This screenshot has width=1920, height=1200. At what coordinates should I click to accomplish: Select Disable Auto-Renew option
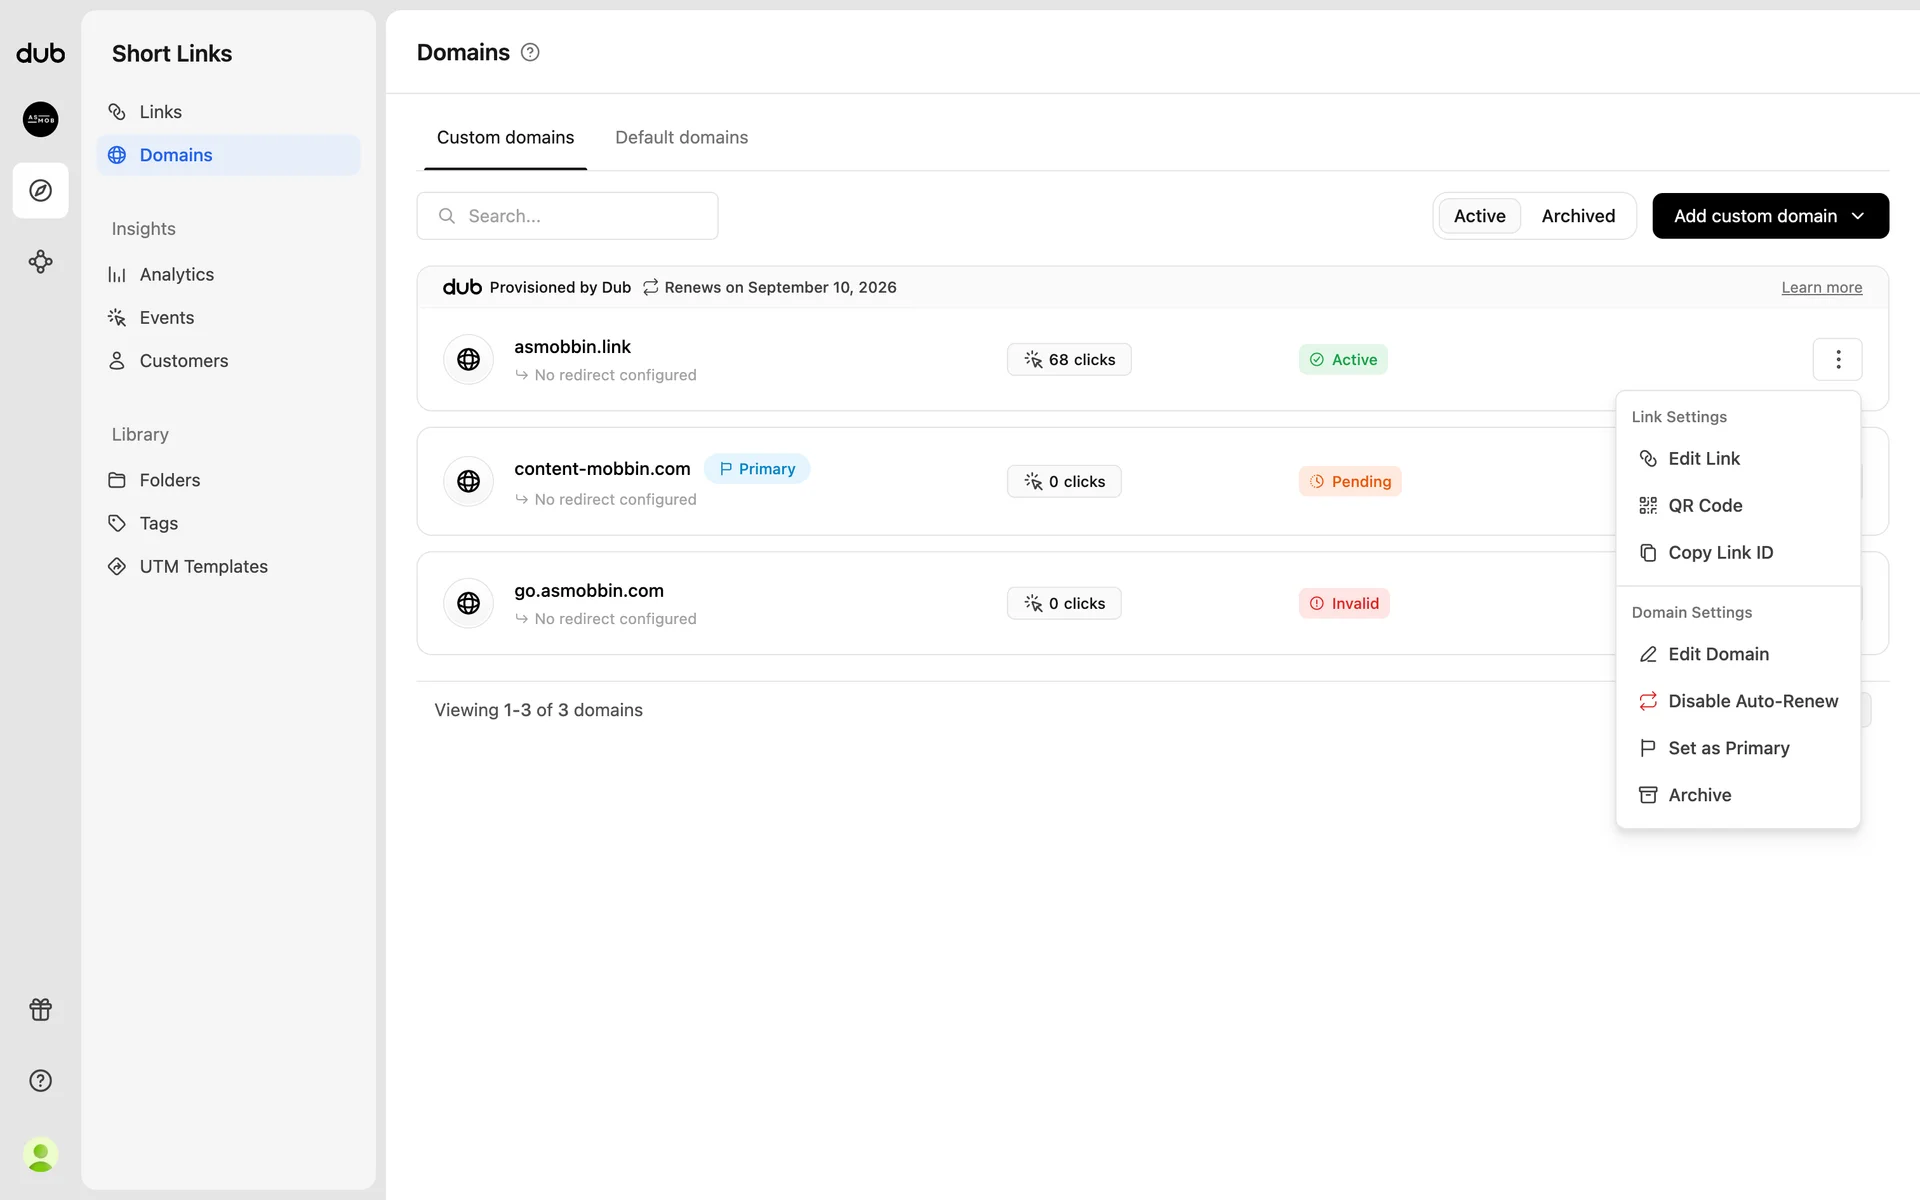click(x=1752, y=701)
